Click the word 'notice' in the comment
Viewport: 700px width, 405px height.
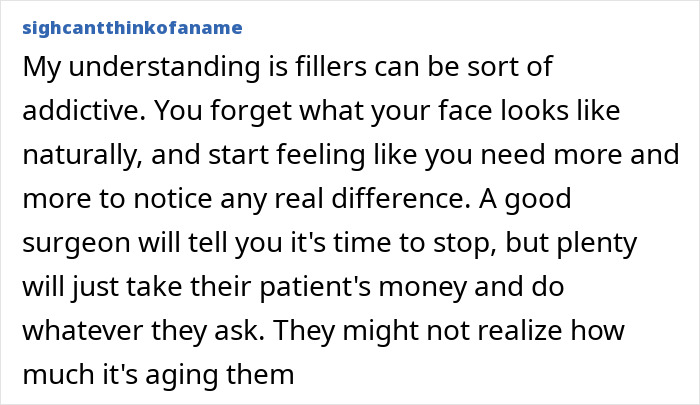coord(172,199)
